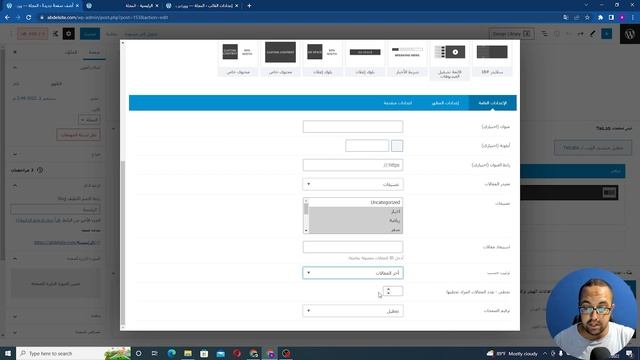Close the settings sidebar with X icon
Image resolution: width=640 pixels, height=360 pixels.
(15, 52)
